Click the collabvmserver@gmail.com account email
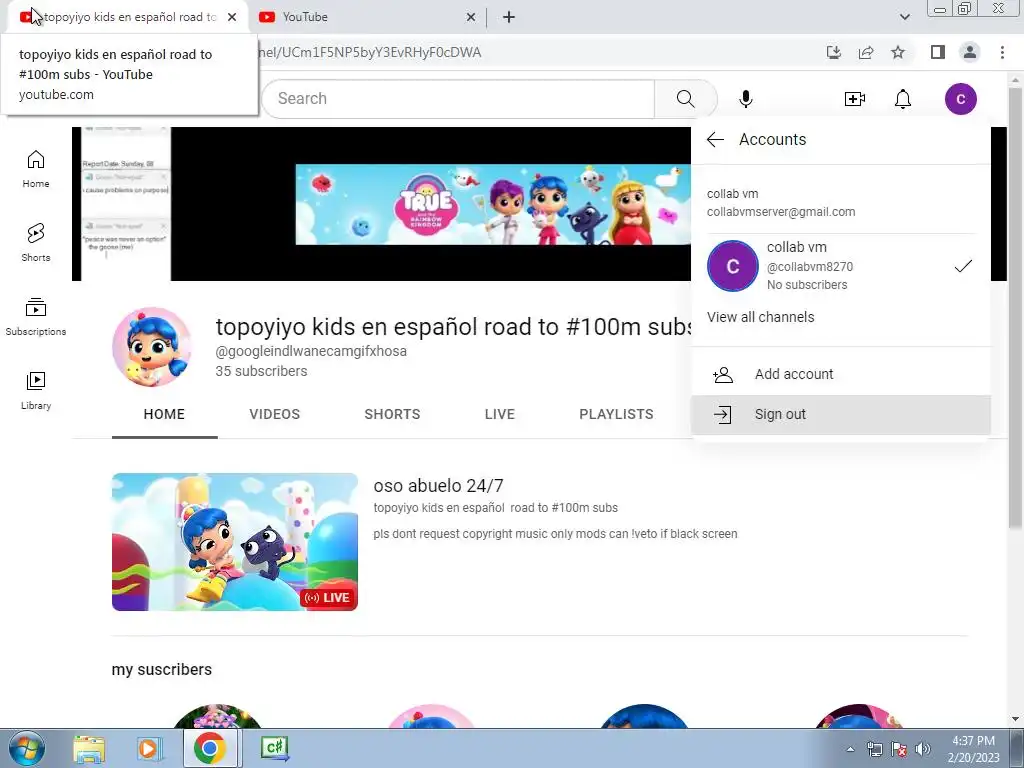The image size is (1024, 768). click(x=781, y=212)
